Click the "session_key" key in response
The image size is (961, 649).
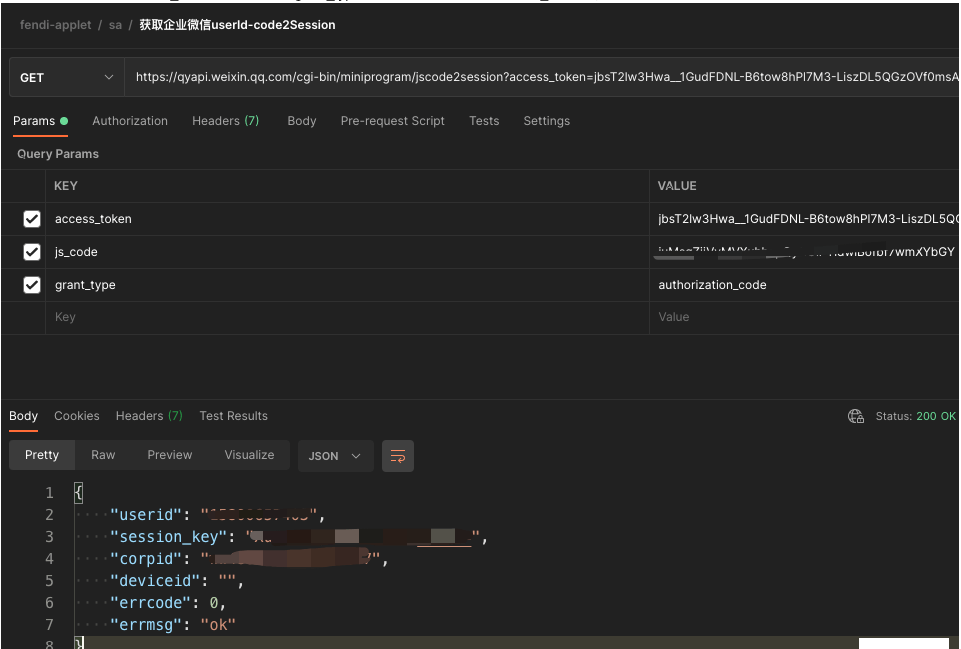(169, 537)
